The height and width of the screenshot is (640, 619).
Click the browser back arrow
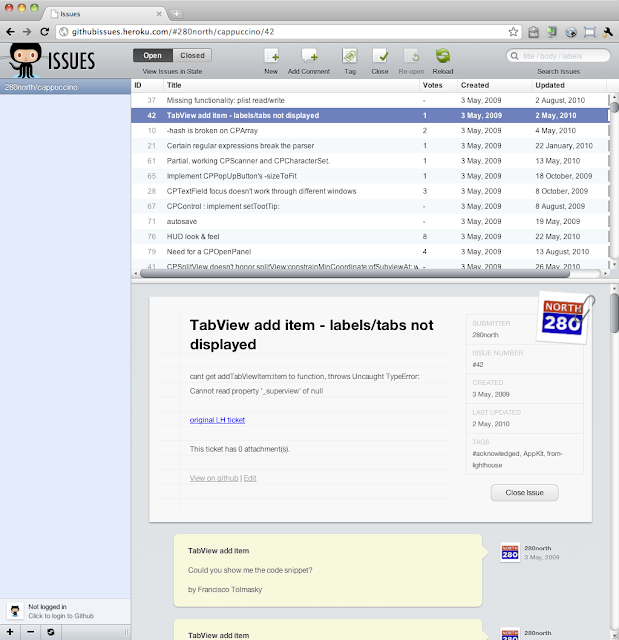pos(11,31)
